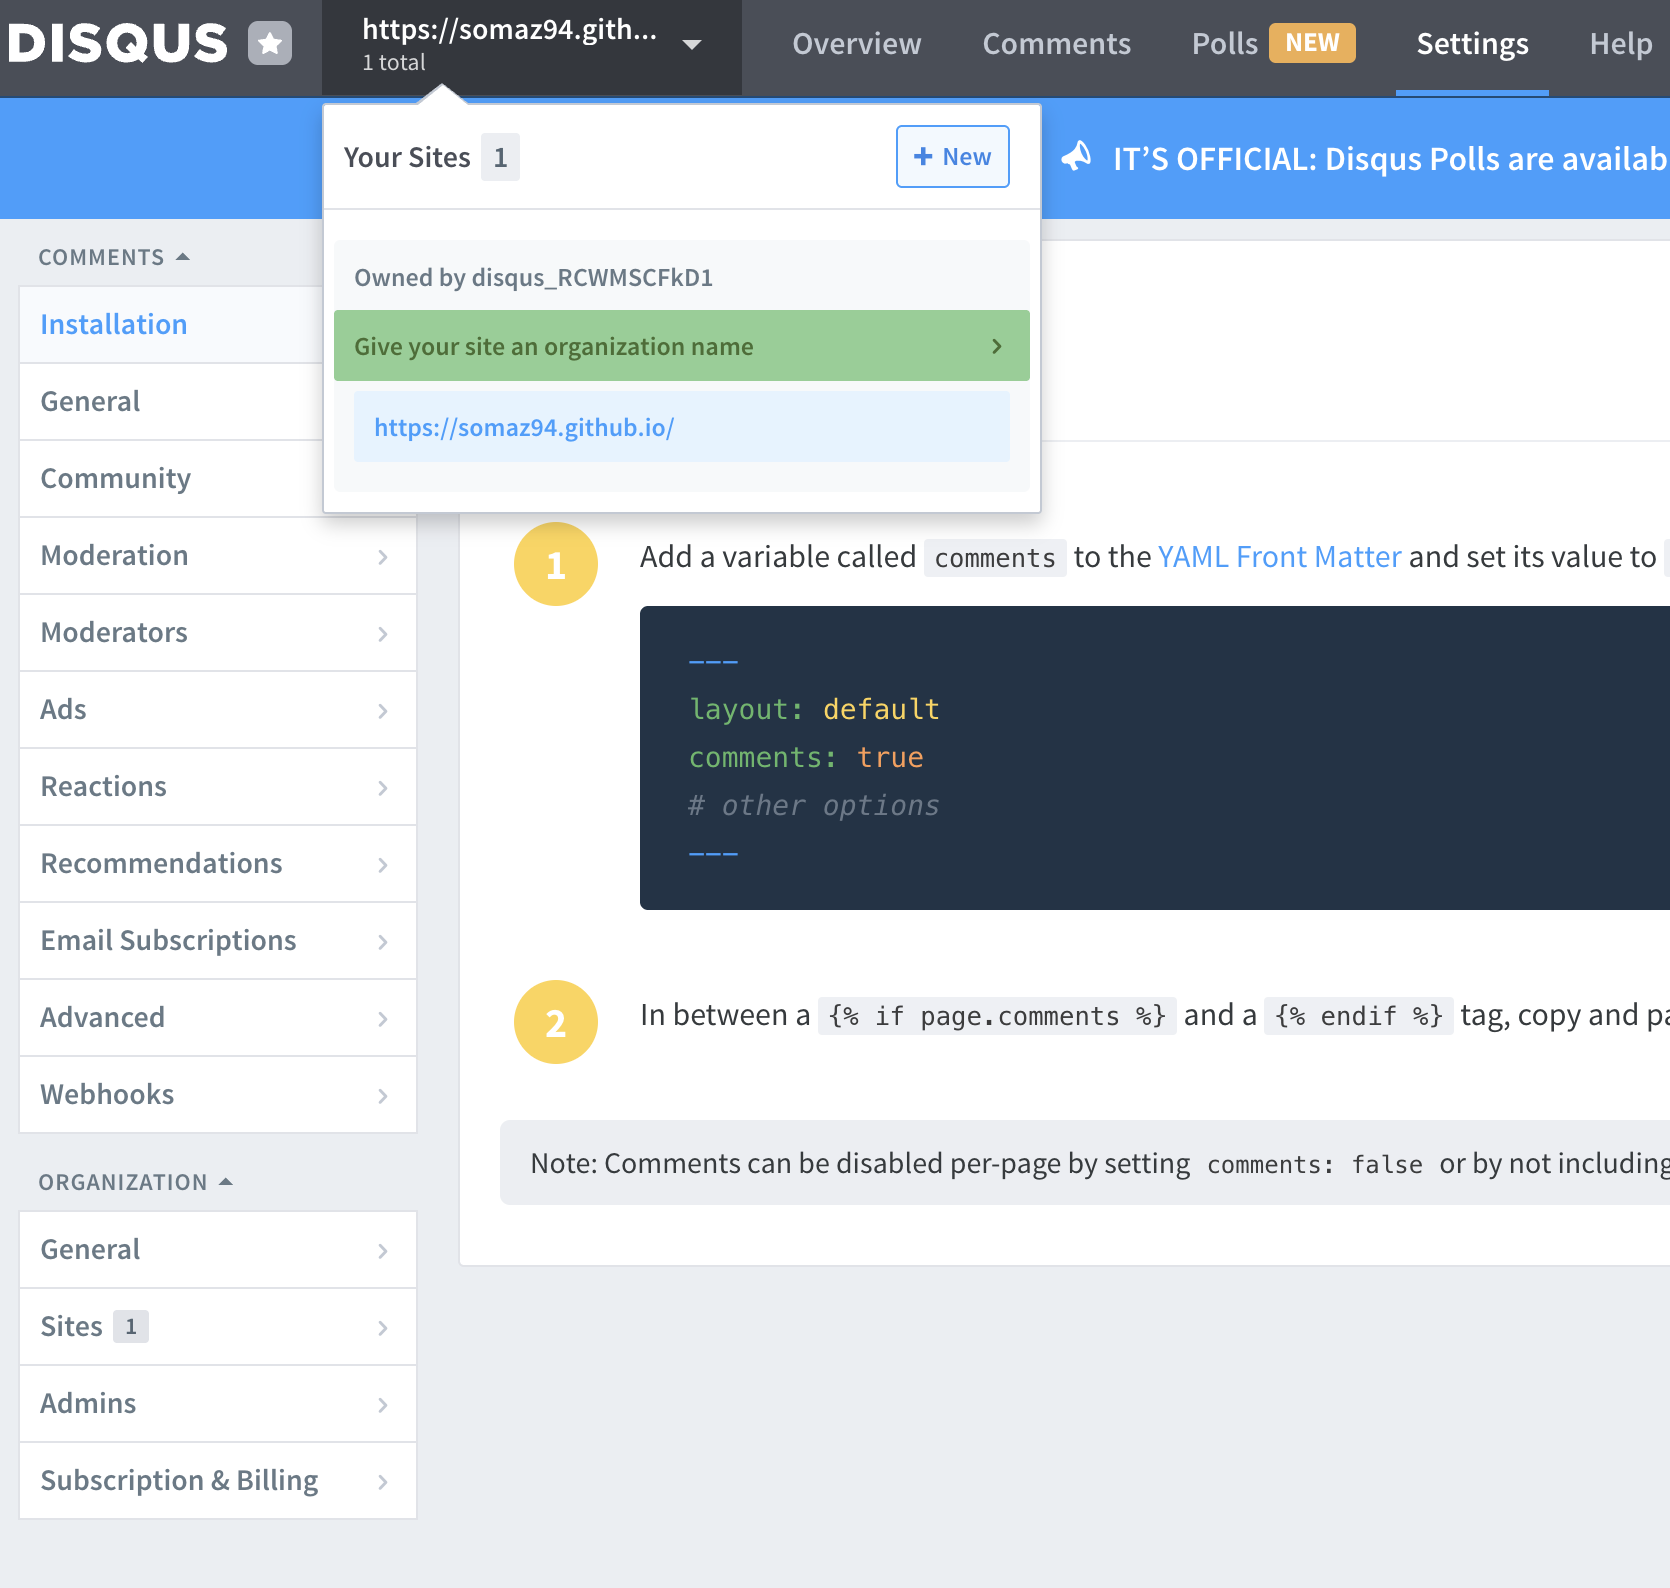
Task: Open the Ads settings
Action: point(218,710)
